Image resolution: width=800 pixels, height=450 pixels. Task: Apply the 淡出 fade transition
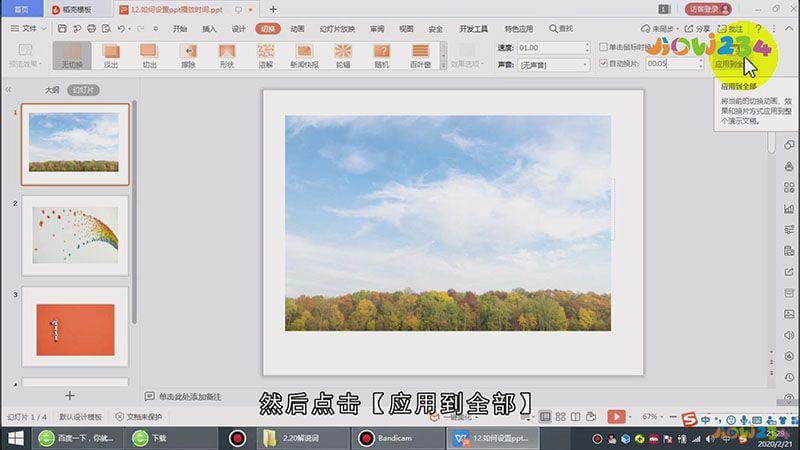[x=111, y=55]
